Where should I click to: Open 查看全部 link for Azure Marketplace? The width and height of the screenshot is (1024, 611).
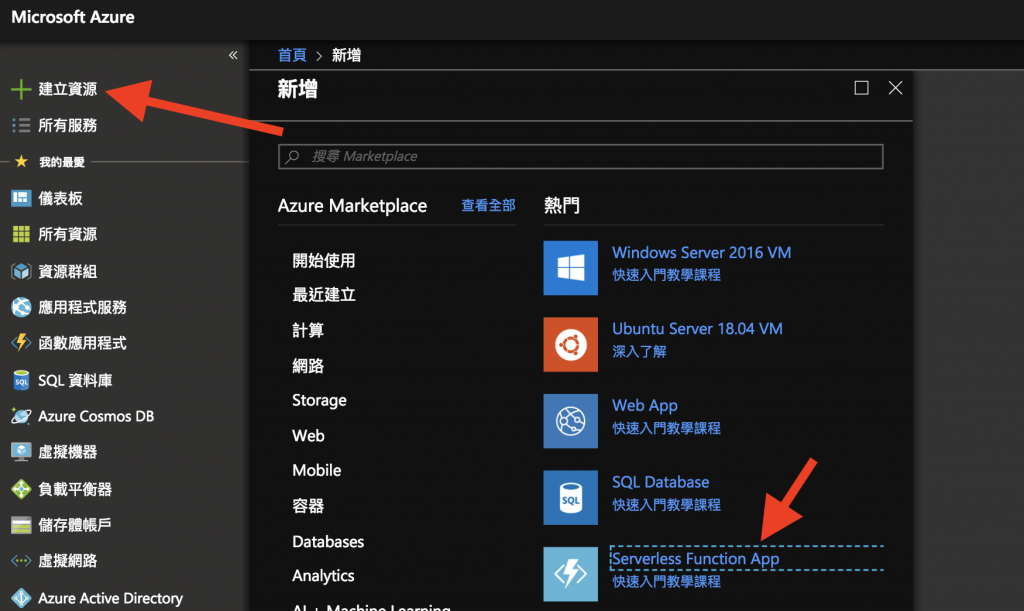488,206
